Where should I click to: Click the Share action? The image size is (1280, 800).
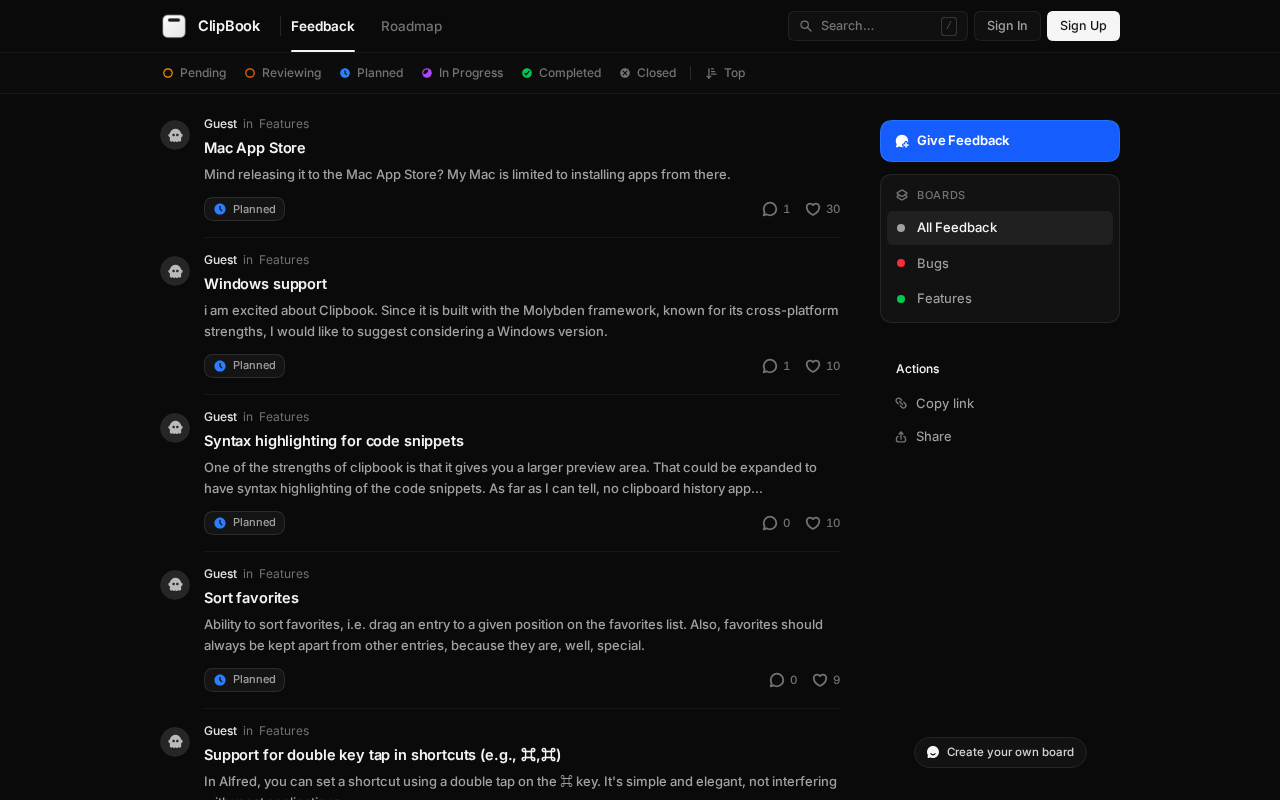(923, 436)
